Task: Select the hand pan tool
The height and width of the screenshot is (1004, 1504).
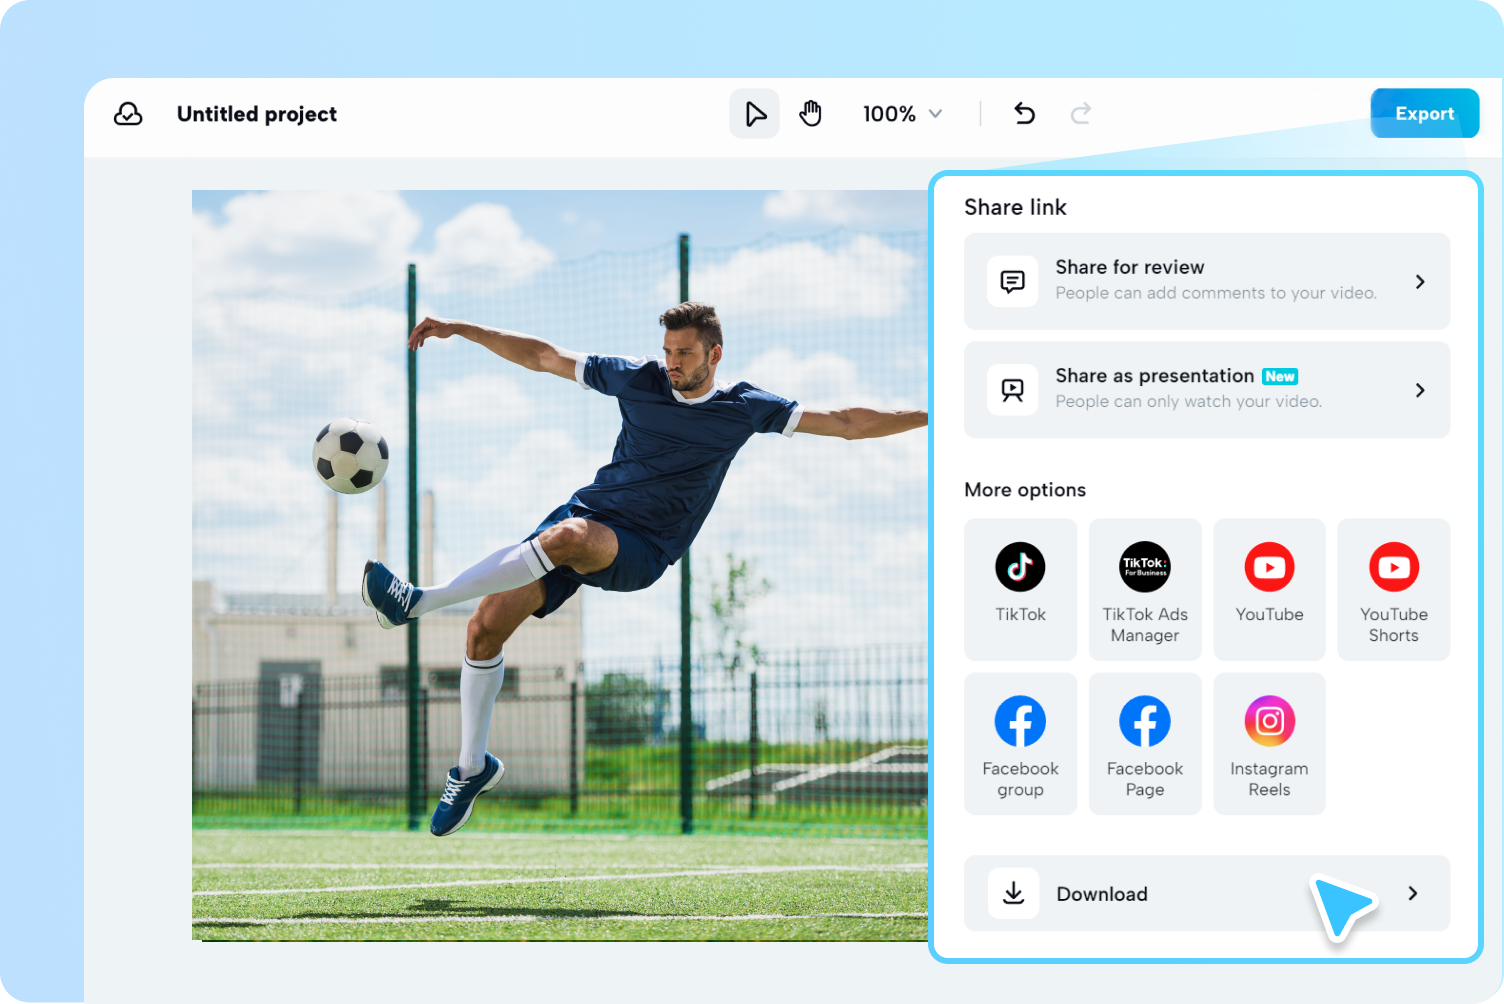Action: [810, 113]
